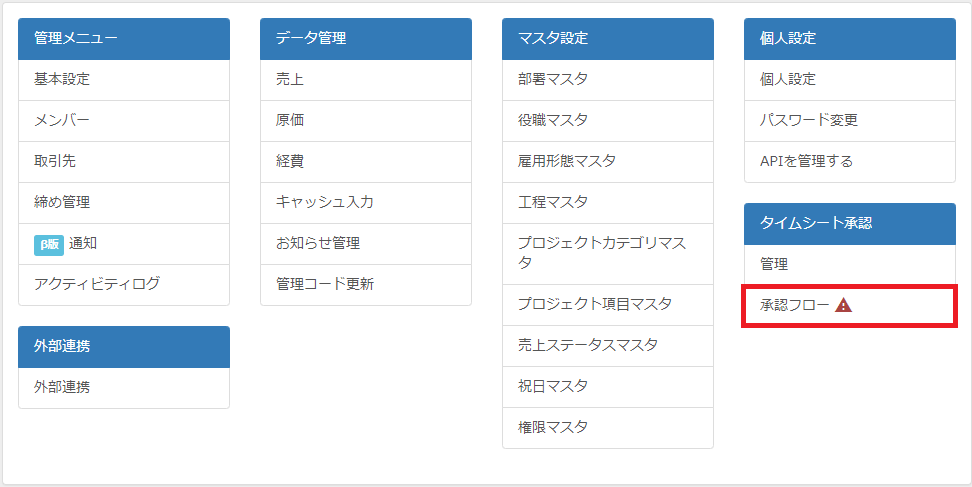Open 基本設定 in 管理メニュー
Screen dimensions: 972x487
(x=124, y=79)
